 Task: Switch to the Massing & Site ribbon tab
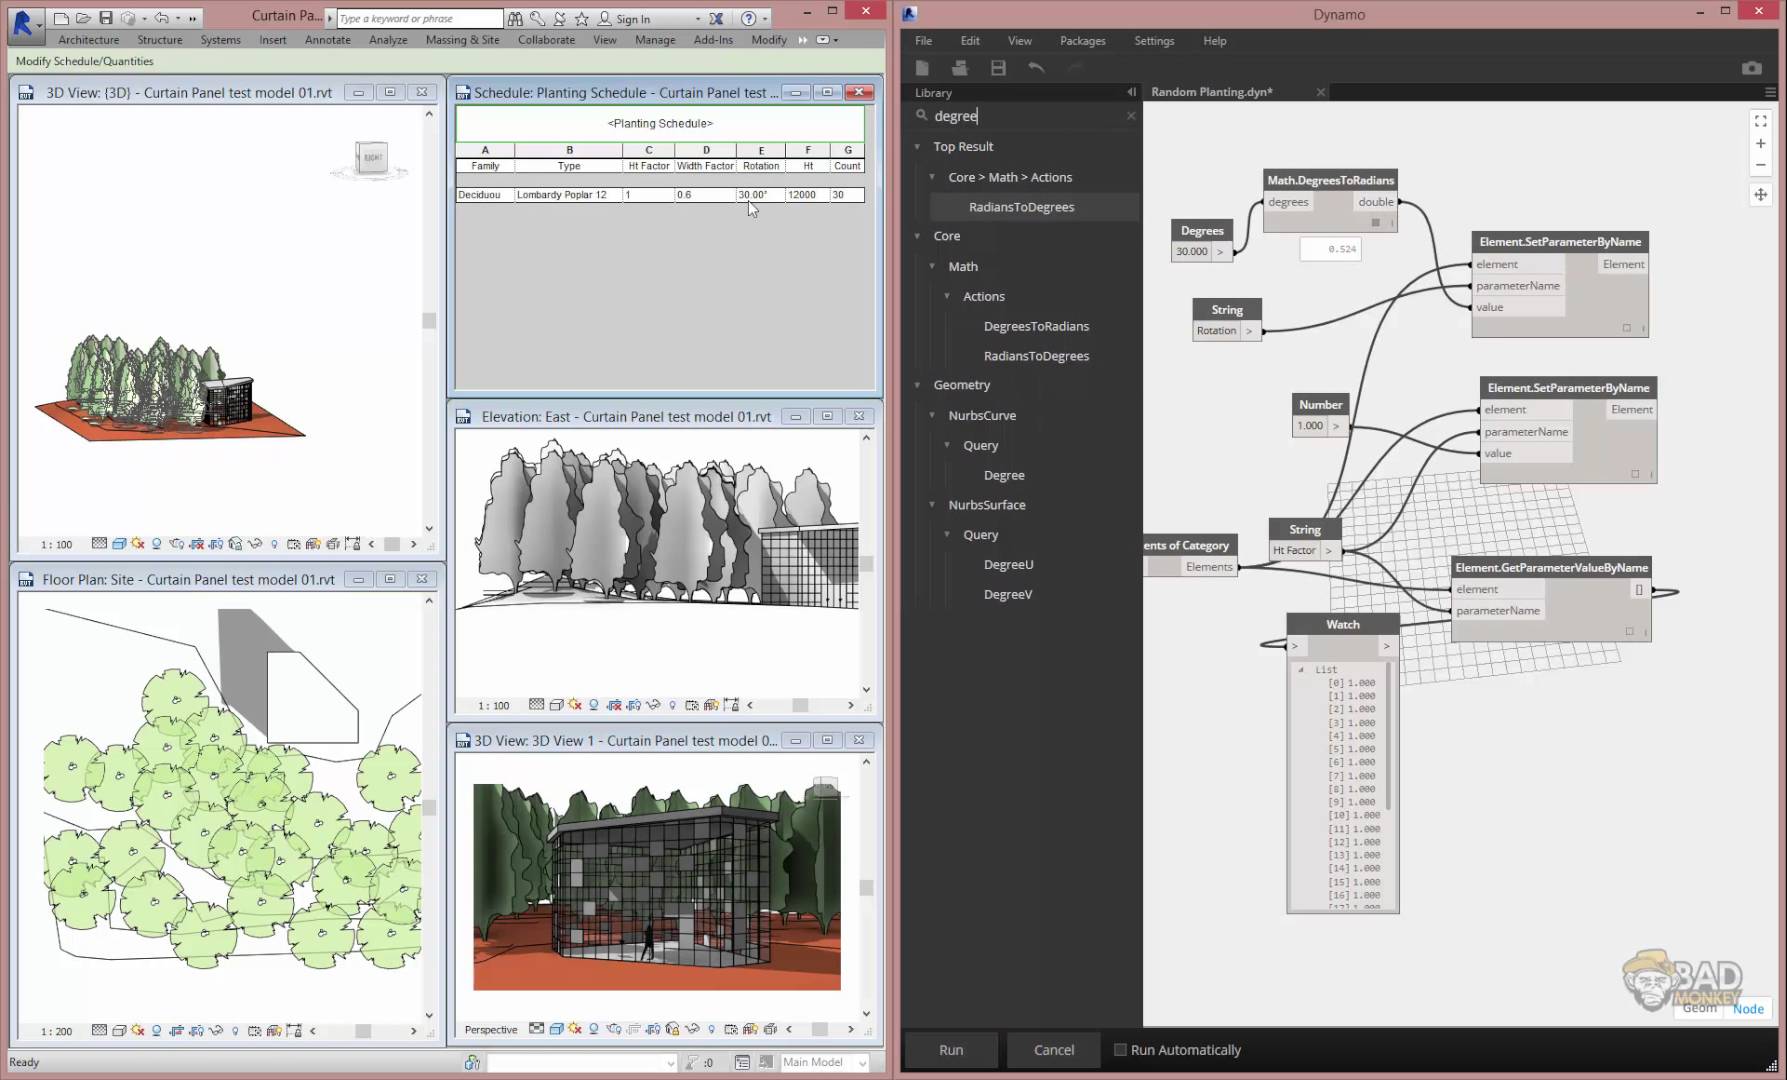click(462, 40)
